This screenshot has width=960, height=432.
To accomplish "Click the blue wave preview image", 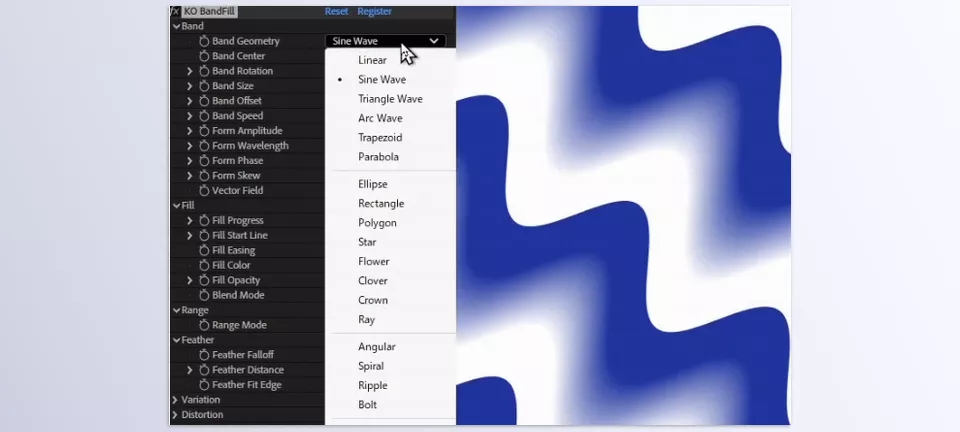I will coord(623,215).
